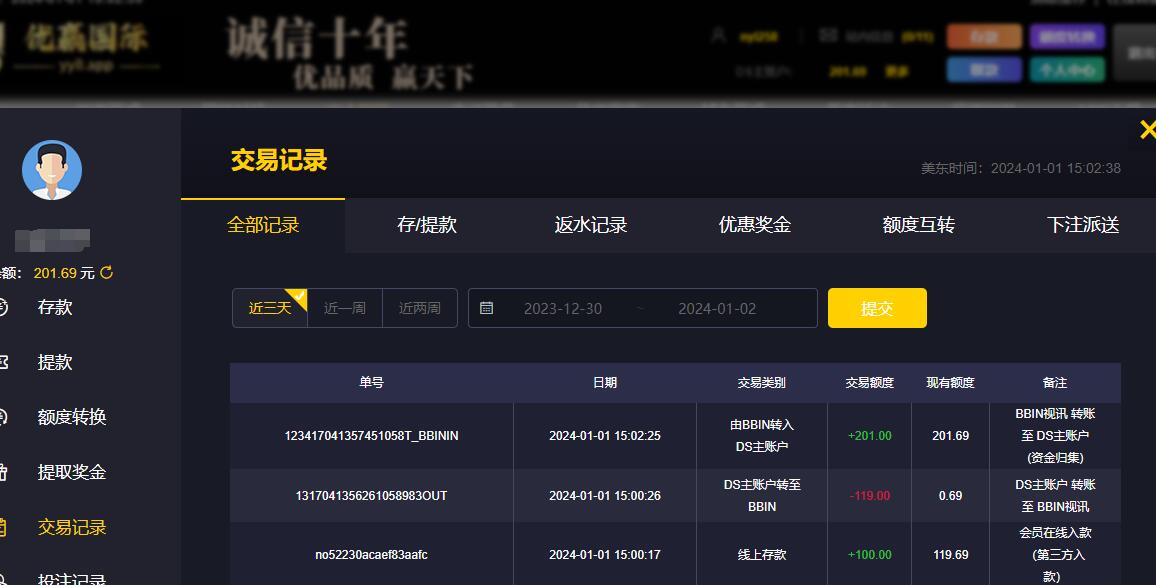
Task: Open 存款 in the sidebar
Action: (x=55, y=307)
